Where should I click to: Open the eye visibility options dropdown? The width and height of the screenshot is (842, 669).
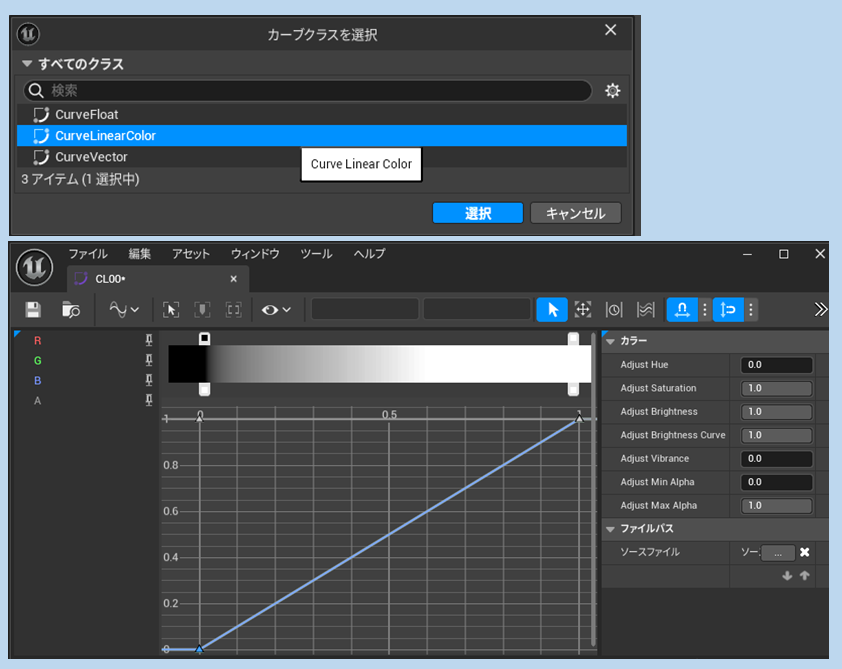[x=276, y=310]
